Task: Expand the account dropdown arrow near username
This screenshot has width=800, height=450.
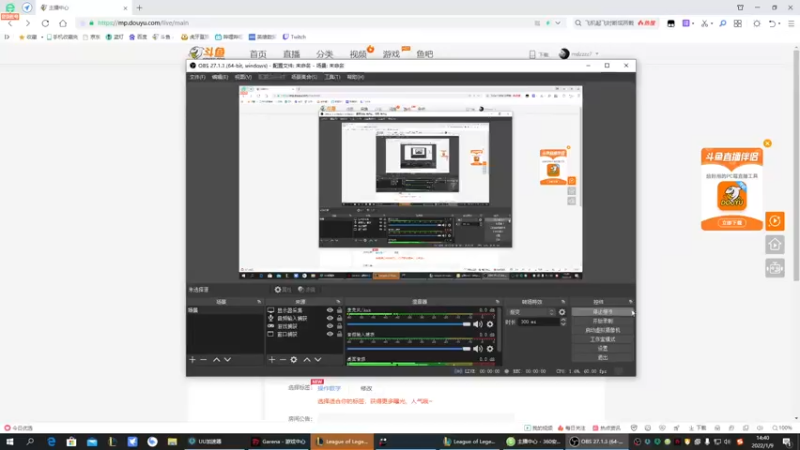Action: click(597, 54)
